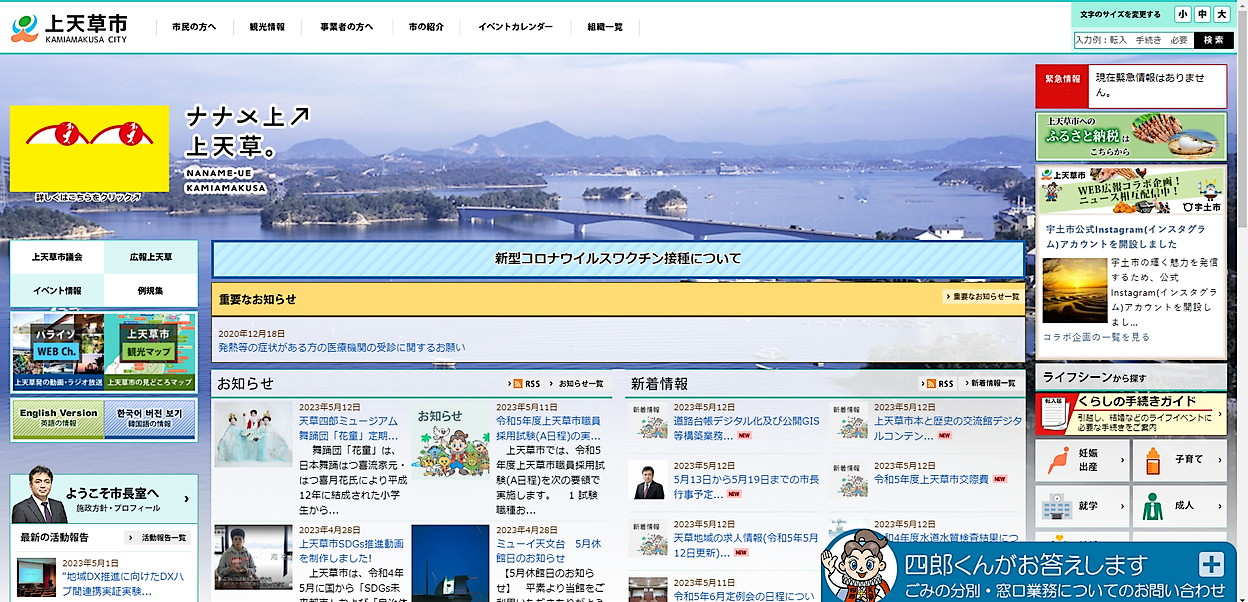
Task: Click the Kamiamakusa City logo
Action: click(70, 27)
